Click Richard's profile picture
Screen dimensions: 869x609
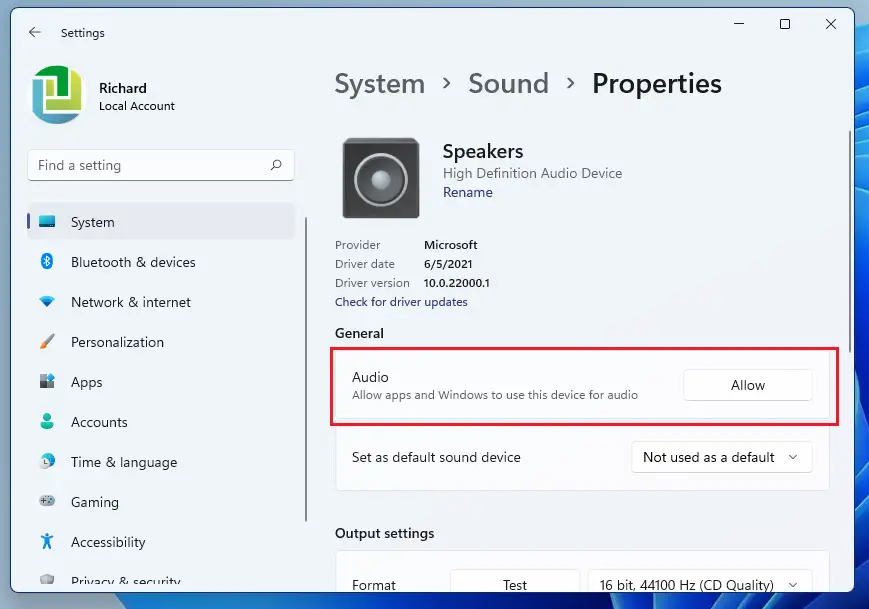(x=57, y=95)
